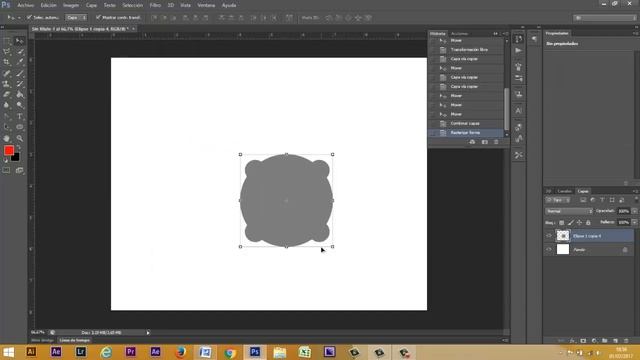Image resolution: width=640 pixels, height=360 pixels.
Task: Select the Quick Selection tool
Action: [x=19, y=52]
